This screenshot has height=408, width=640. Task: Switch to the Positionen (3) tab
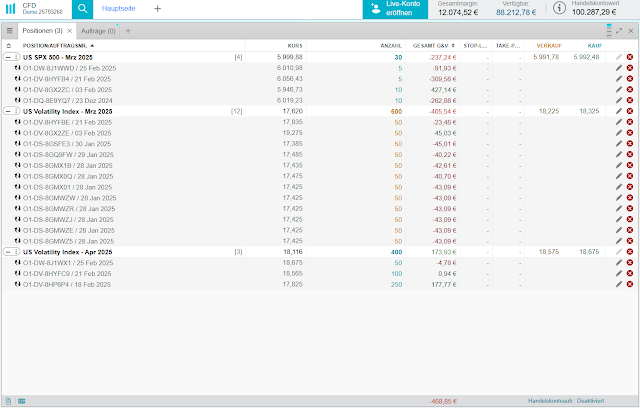pos(42,31)
